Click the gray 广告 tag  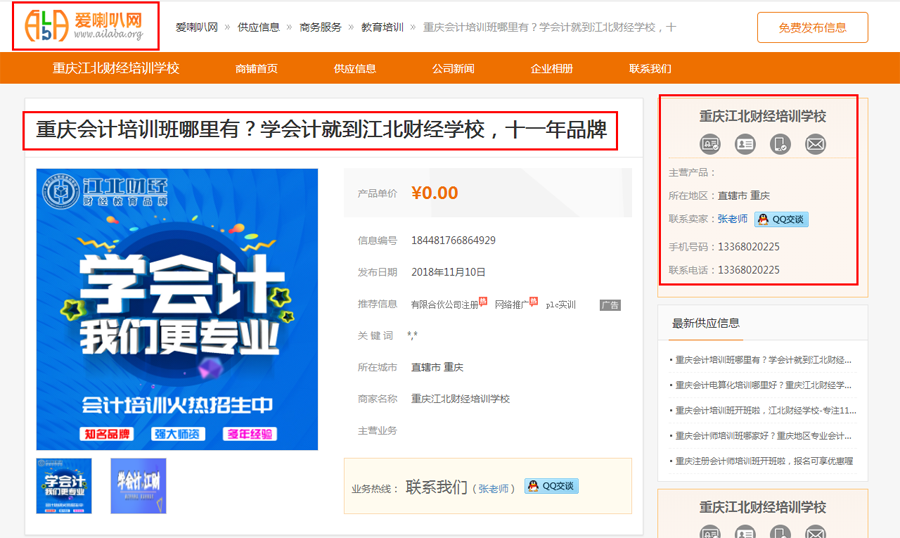610,305
